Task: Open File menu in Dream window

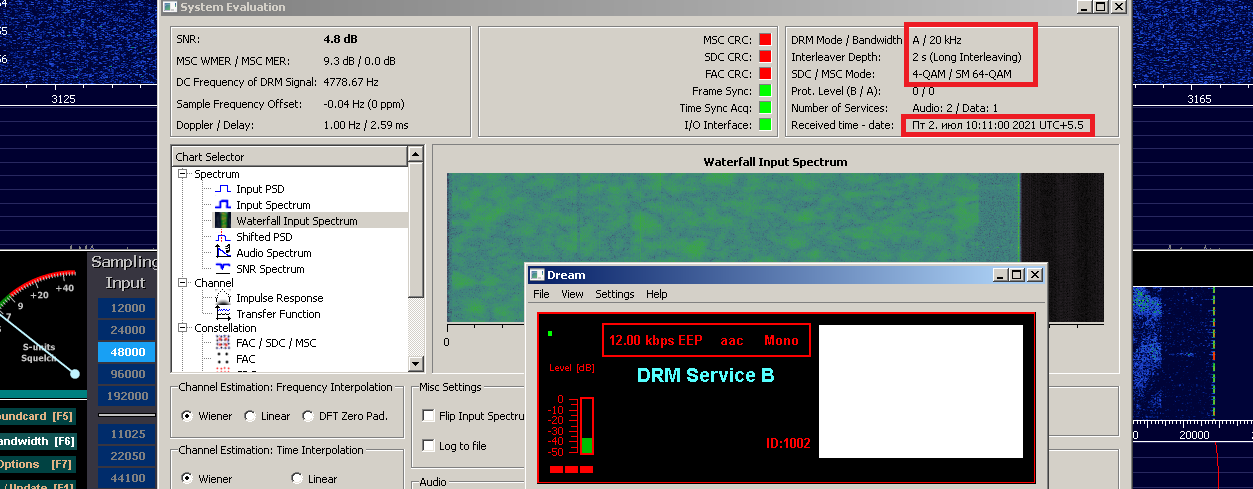Action: click(x=541, y=294)
